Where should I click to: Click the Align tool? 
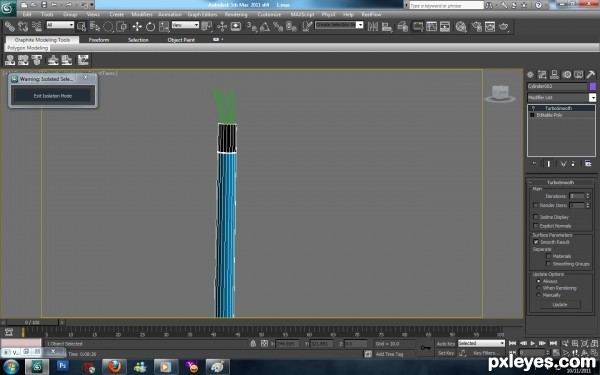point(387,26)
